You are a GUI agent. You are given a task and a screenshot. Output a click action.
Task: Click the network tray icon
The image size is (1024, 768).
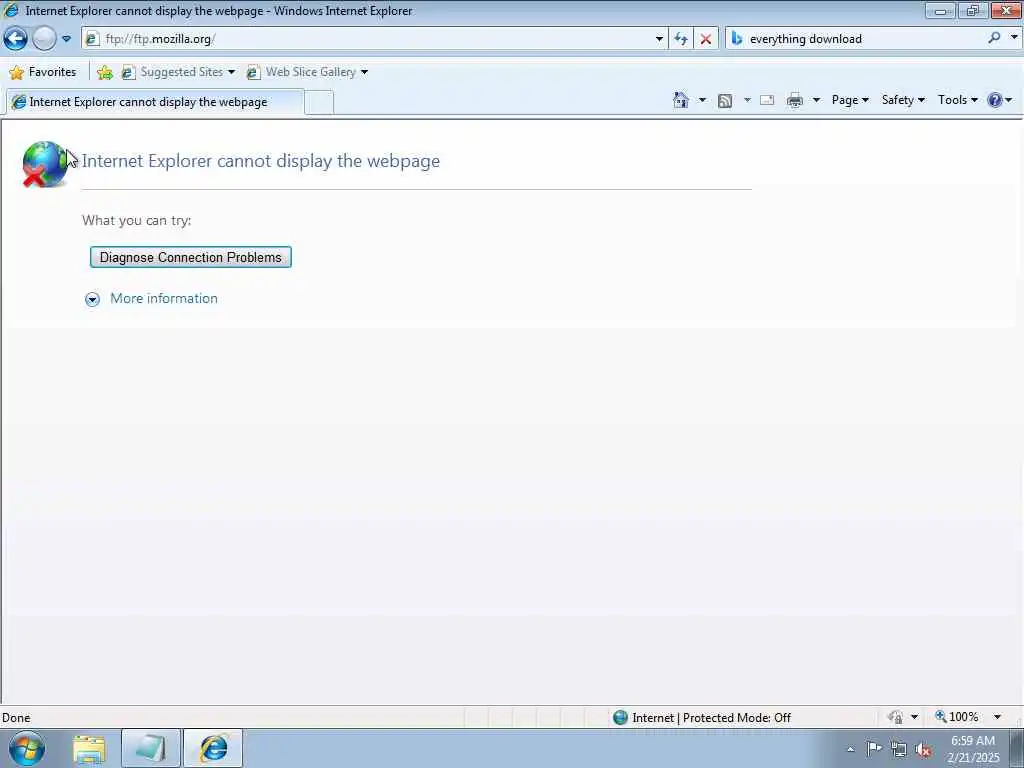pos(899,750)
